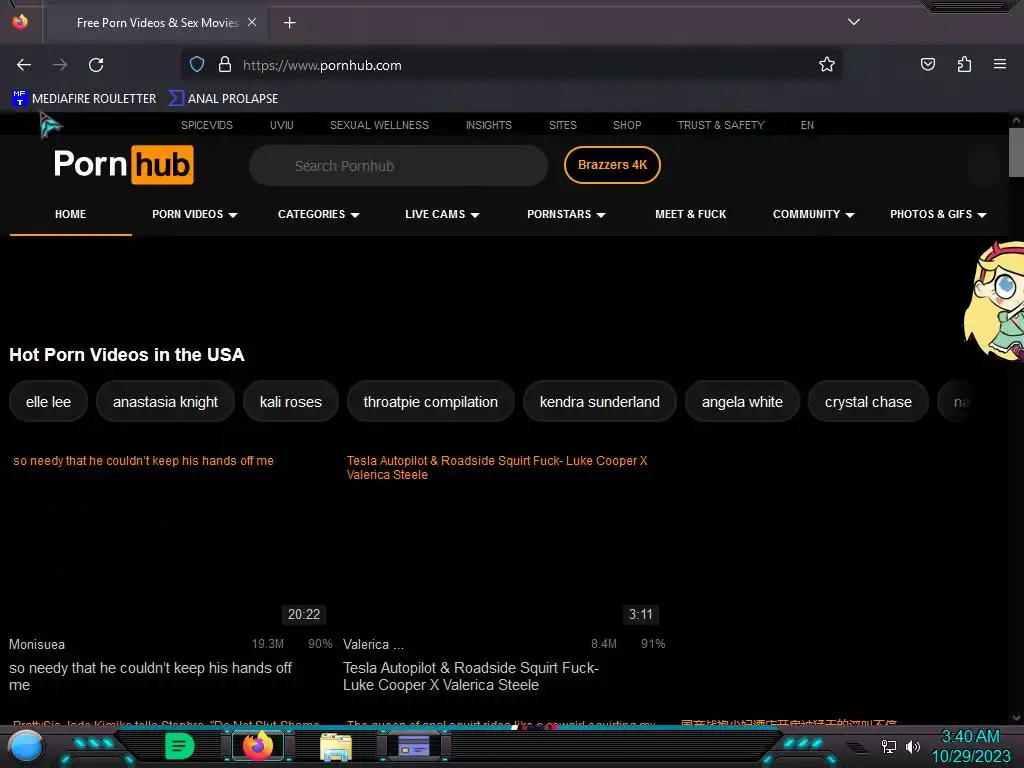Open File Explorer from the taskbar
This screenshot has height=768, width=1024.
(336, 746)
